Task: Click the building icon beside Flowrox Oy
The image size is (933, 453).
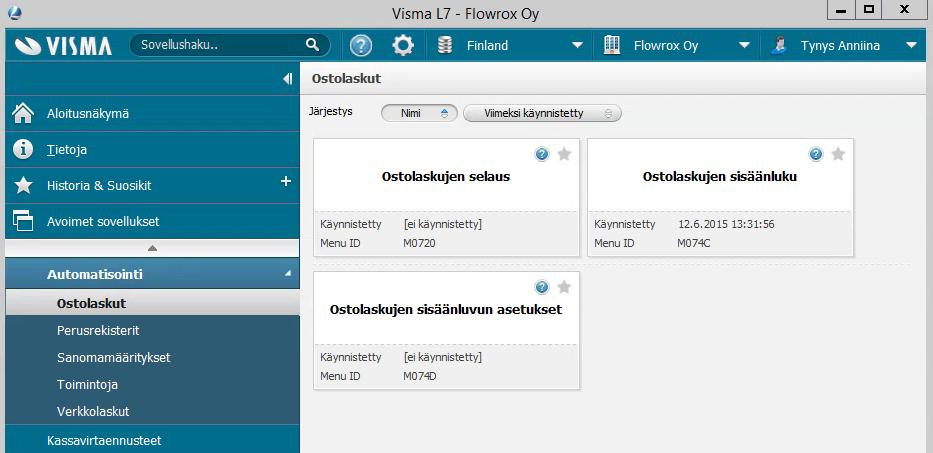Action: tap(612, 45)
